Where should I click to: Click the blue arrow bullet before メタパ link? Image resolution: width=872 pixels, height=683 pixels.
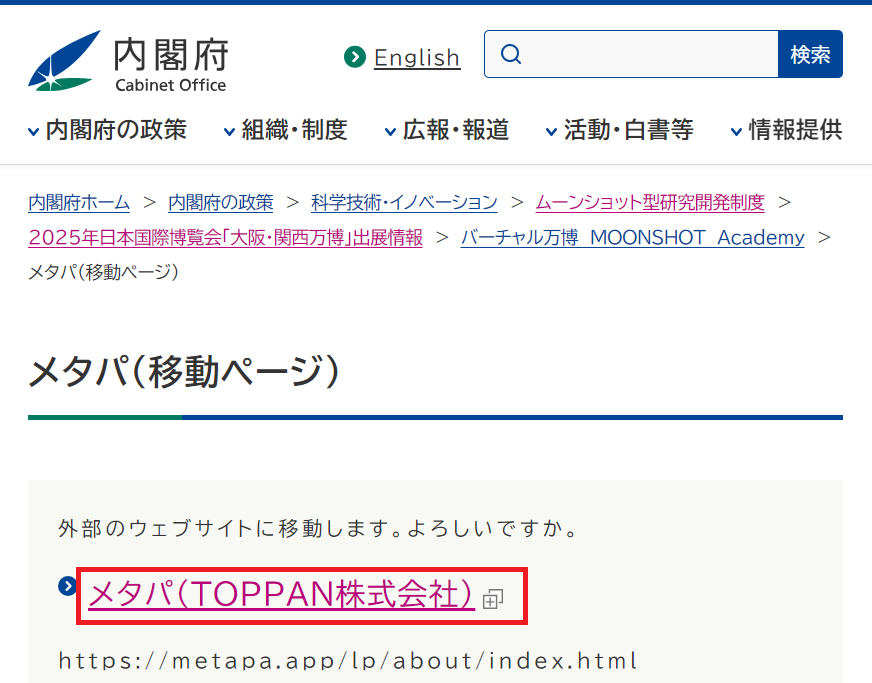(x=68, y=586)
